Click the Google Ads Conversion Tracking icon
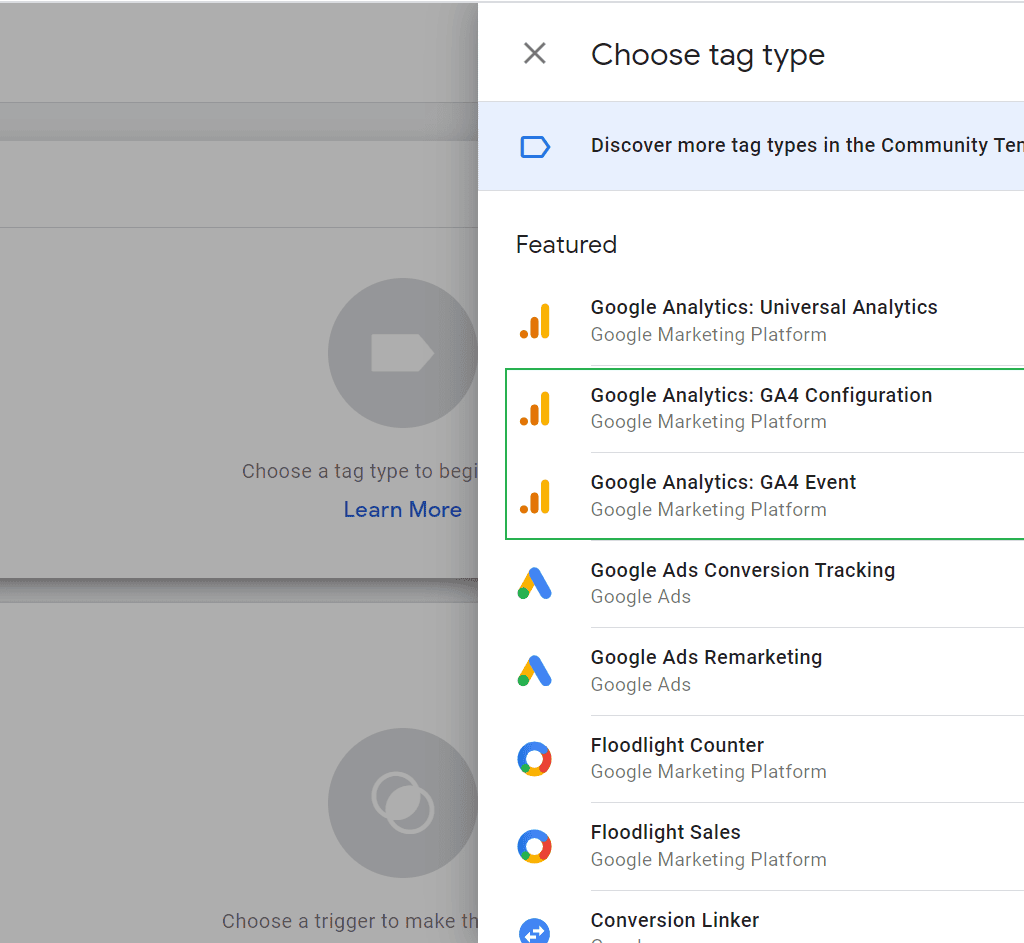1024x943 pixels. (x=535, y=583)
